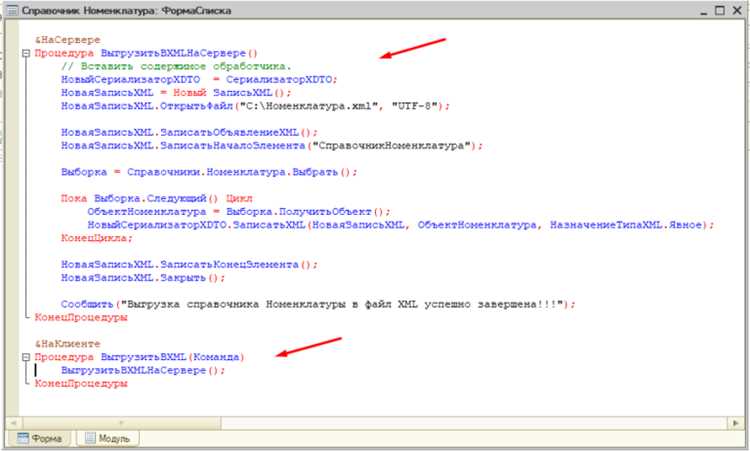Maximize the ФормаСписка window
Screen dimensions: 750x451
pos(720,11)
